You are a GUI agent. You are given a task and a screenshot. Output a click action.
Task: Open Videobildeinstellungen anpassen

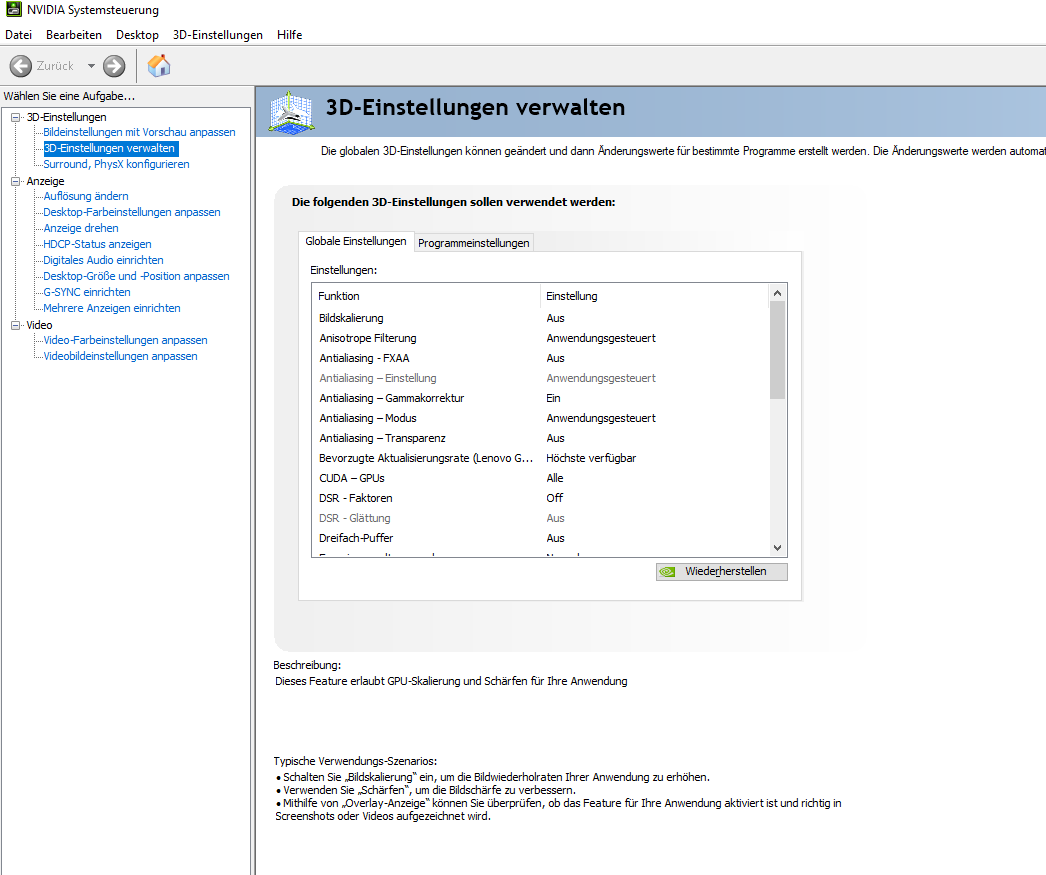[x=120, y=356]
